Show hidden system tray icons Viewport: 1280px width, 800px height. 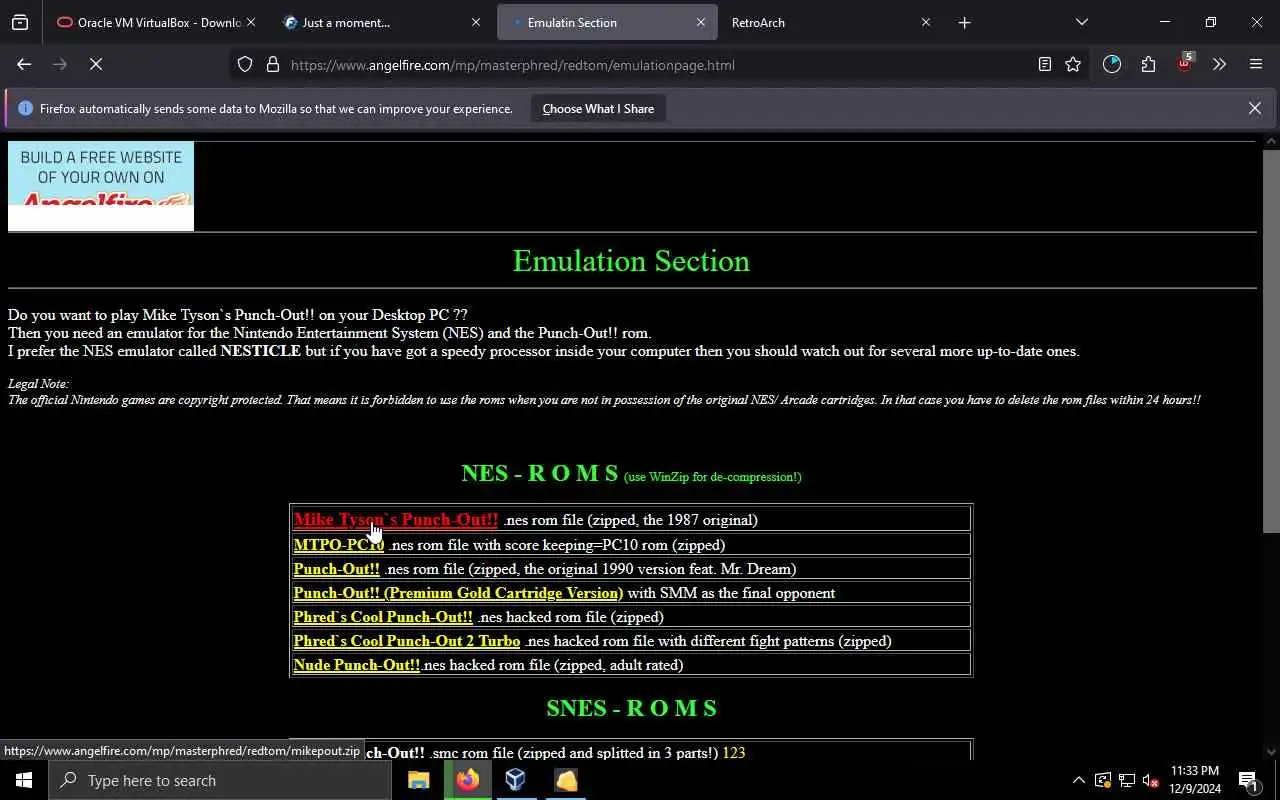tap(1078, 780)
